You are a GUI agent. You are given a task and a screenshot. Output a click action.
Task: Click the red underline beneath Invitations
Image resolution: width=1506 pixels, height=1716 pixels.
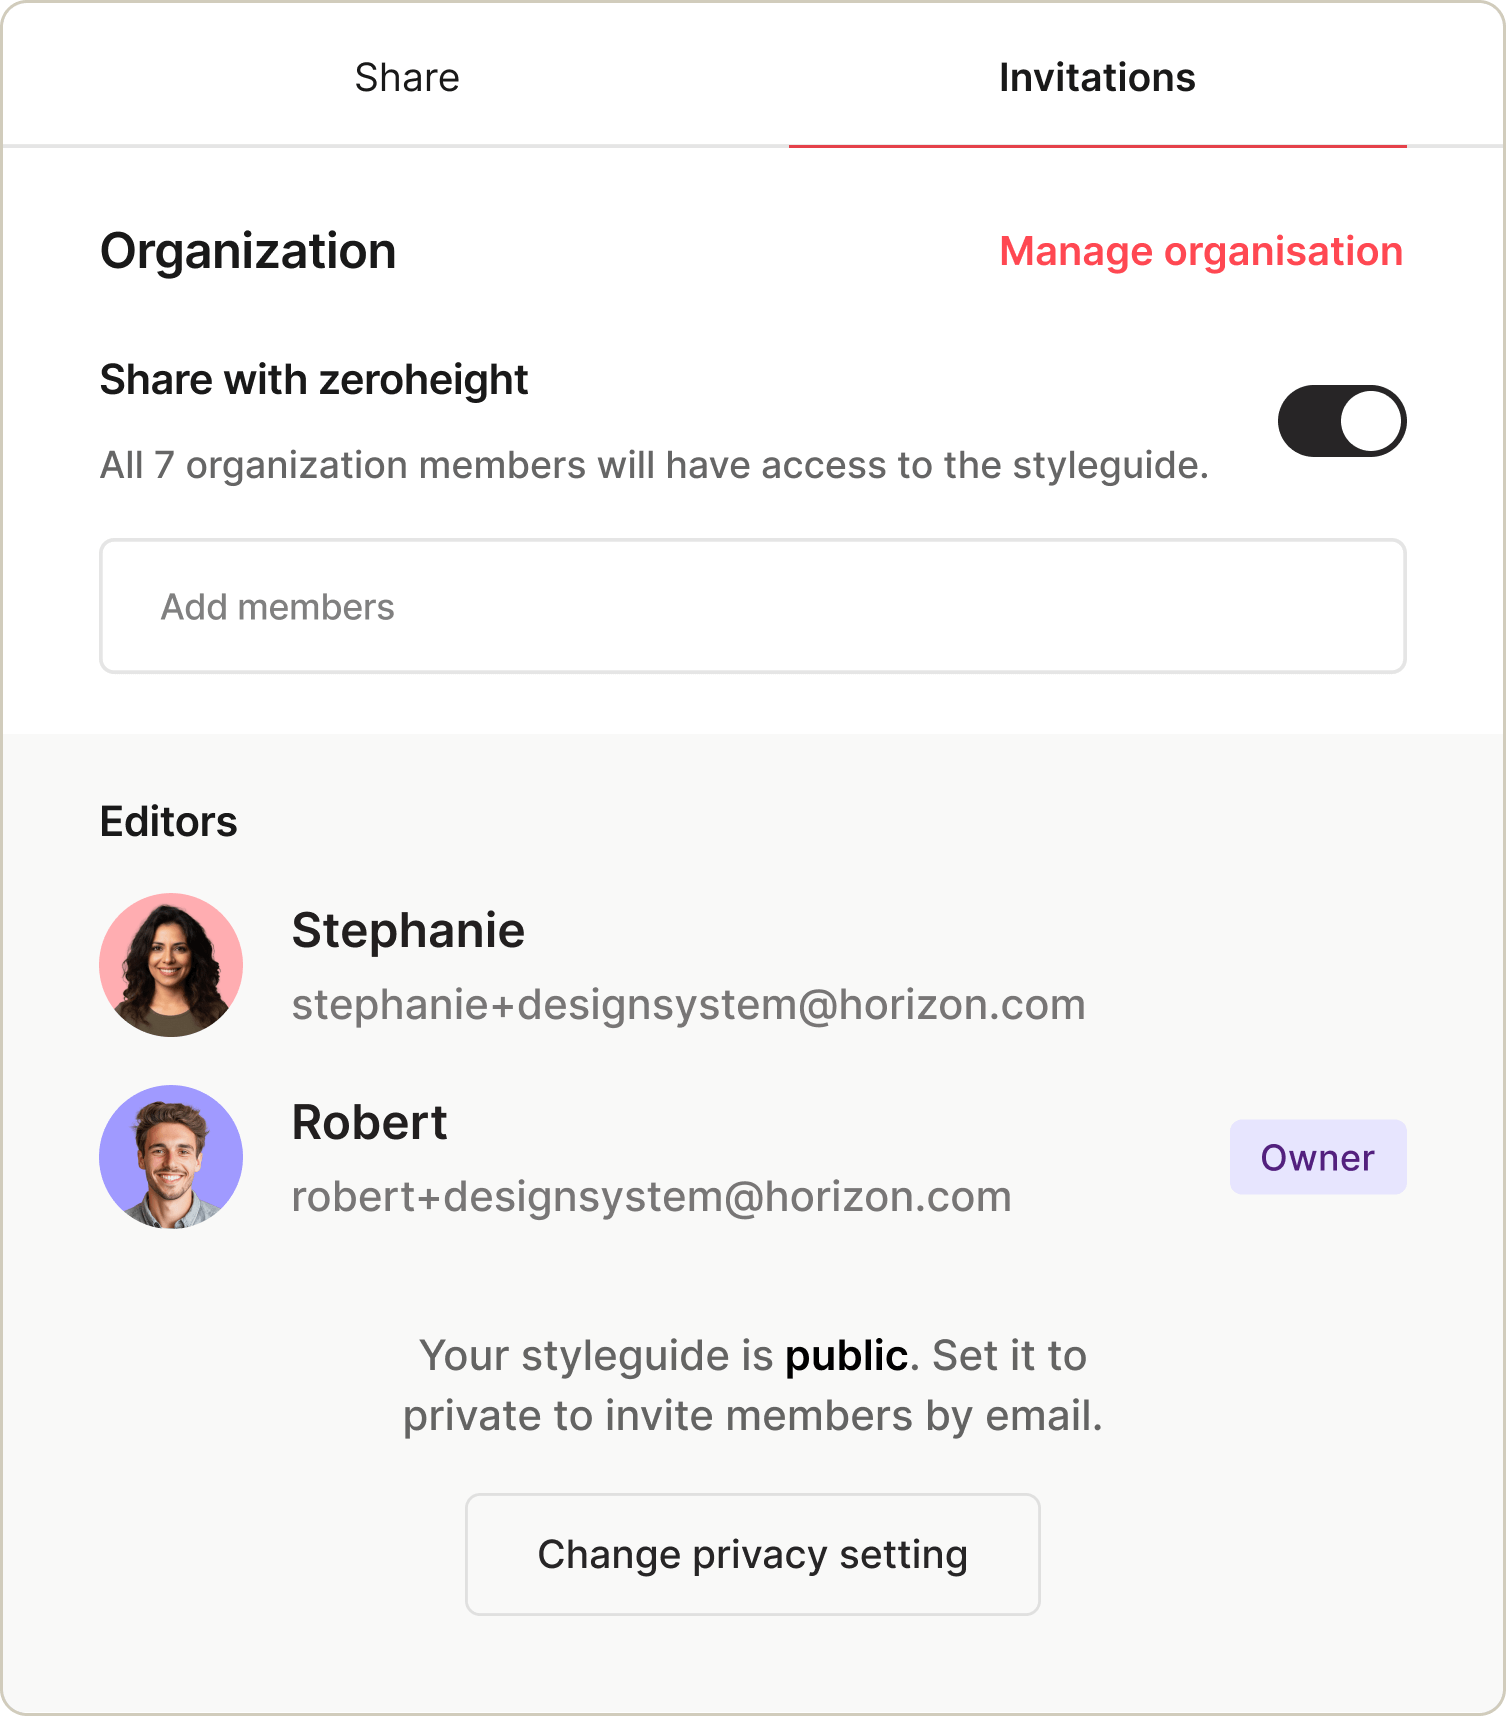1097,146
